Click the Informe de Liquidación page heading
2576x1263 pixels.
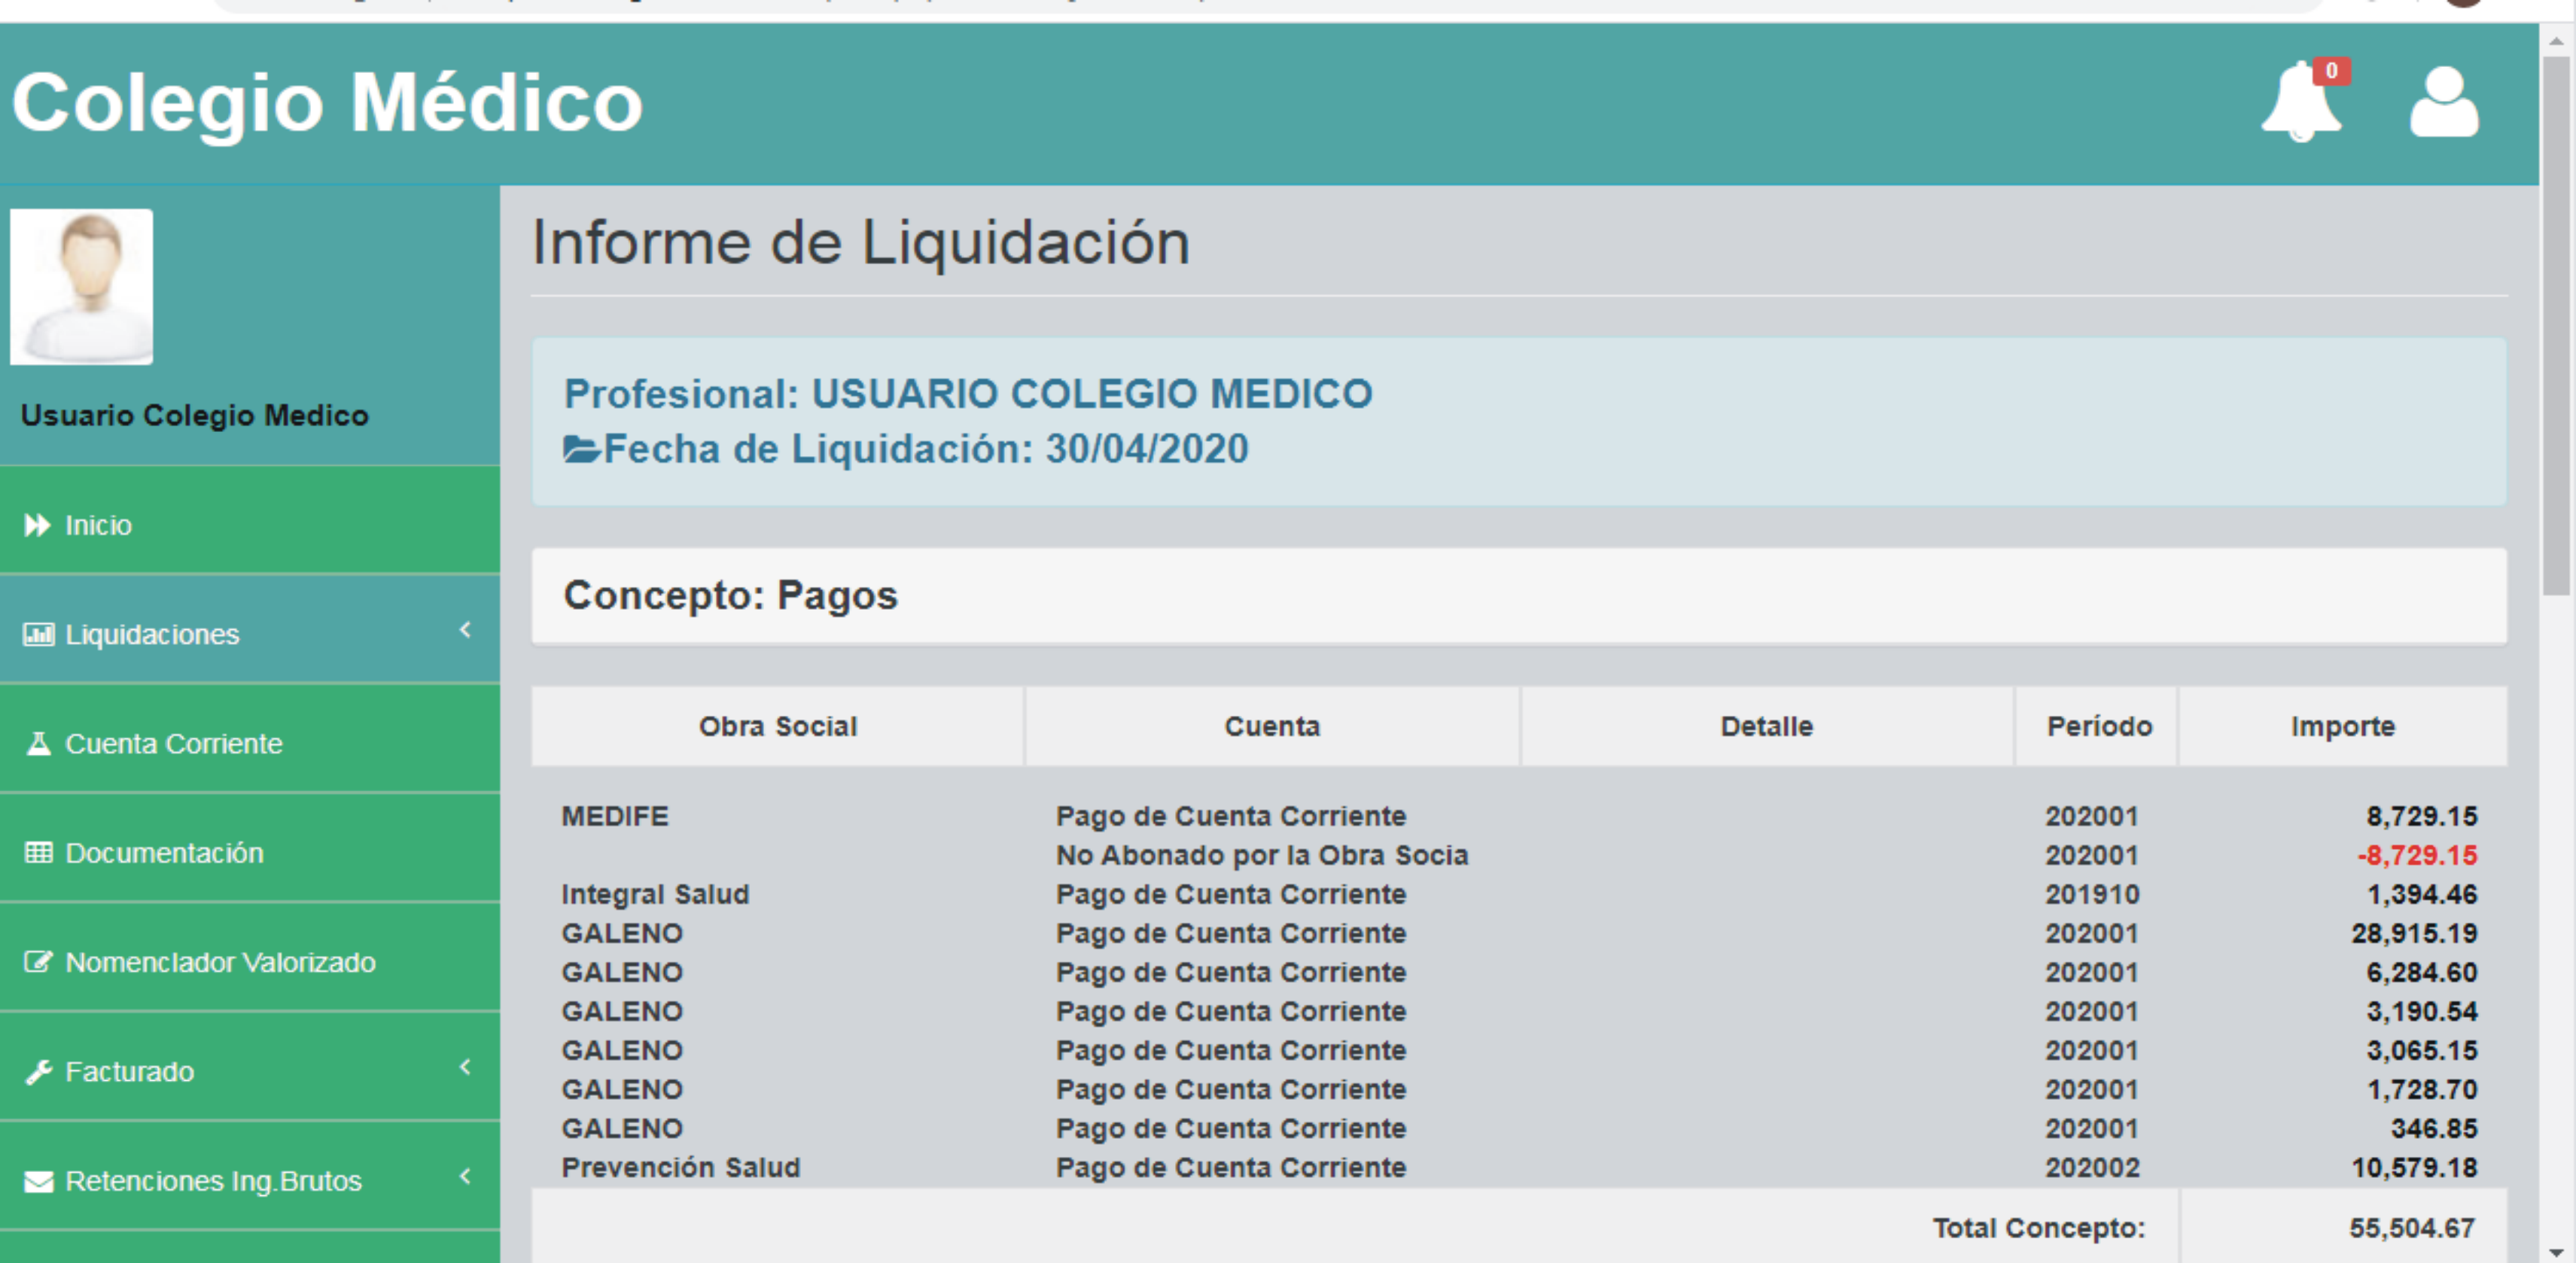tap(860, 243)
